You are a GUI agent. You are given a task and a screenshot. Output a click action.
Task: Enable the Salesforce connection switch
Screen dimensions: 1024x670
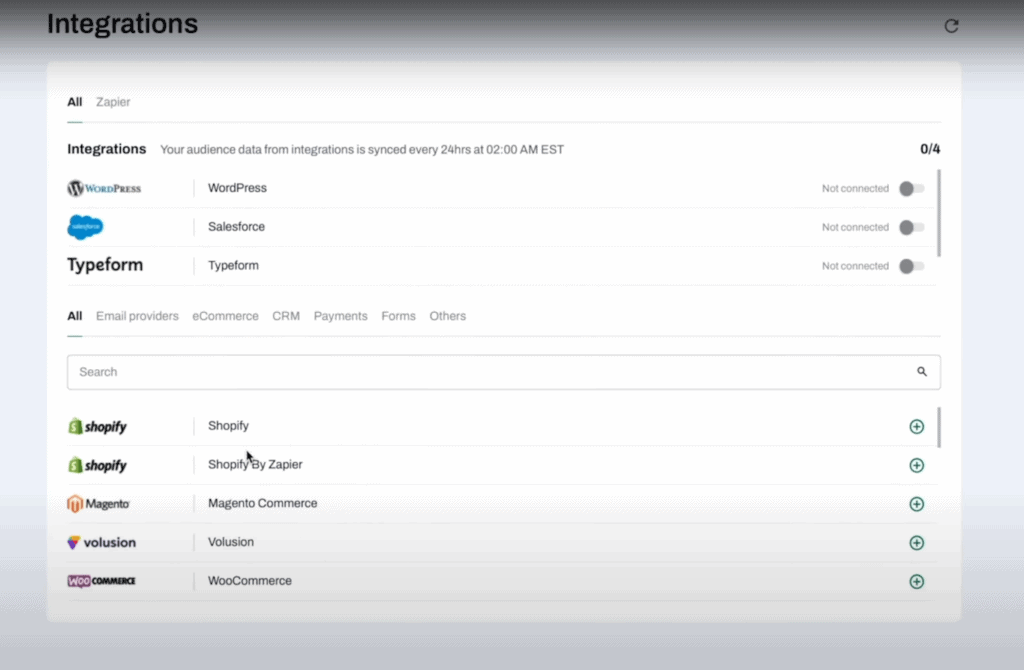coord(912,227)
